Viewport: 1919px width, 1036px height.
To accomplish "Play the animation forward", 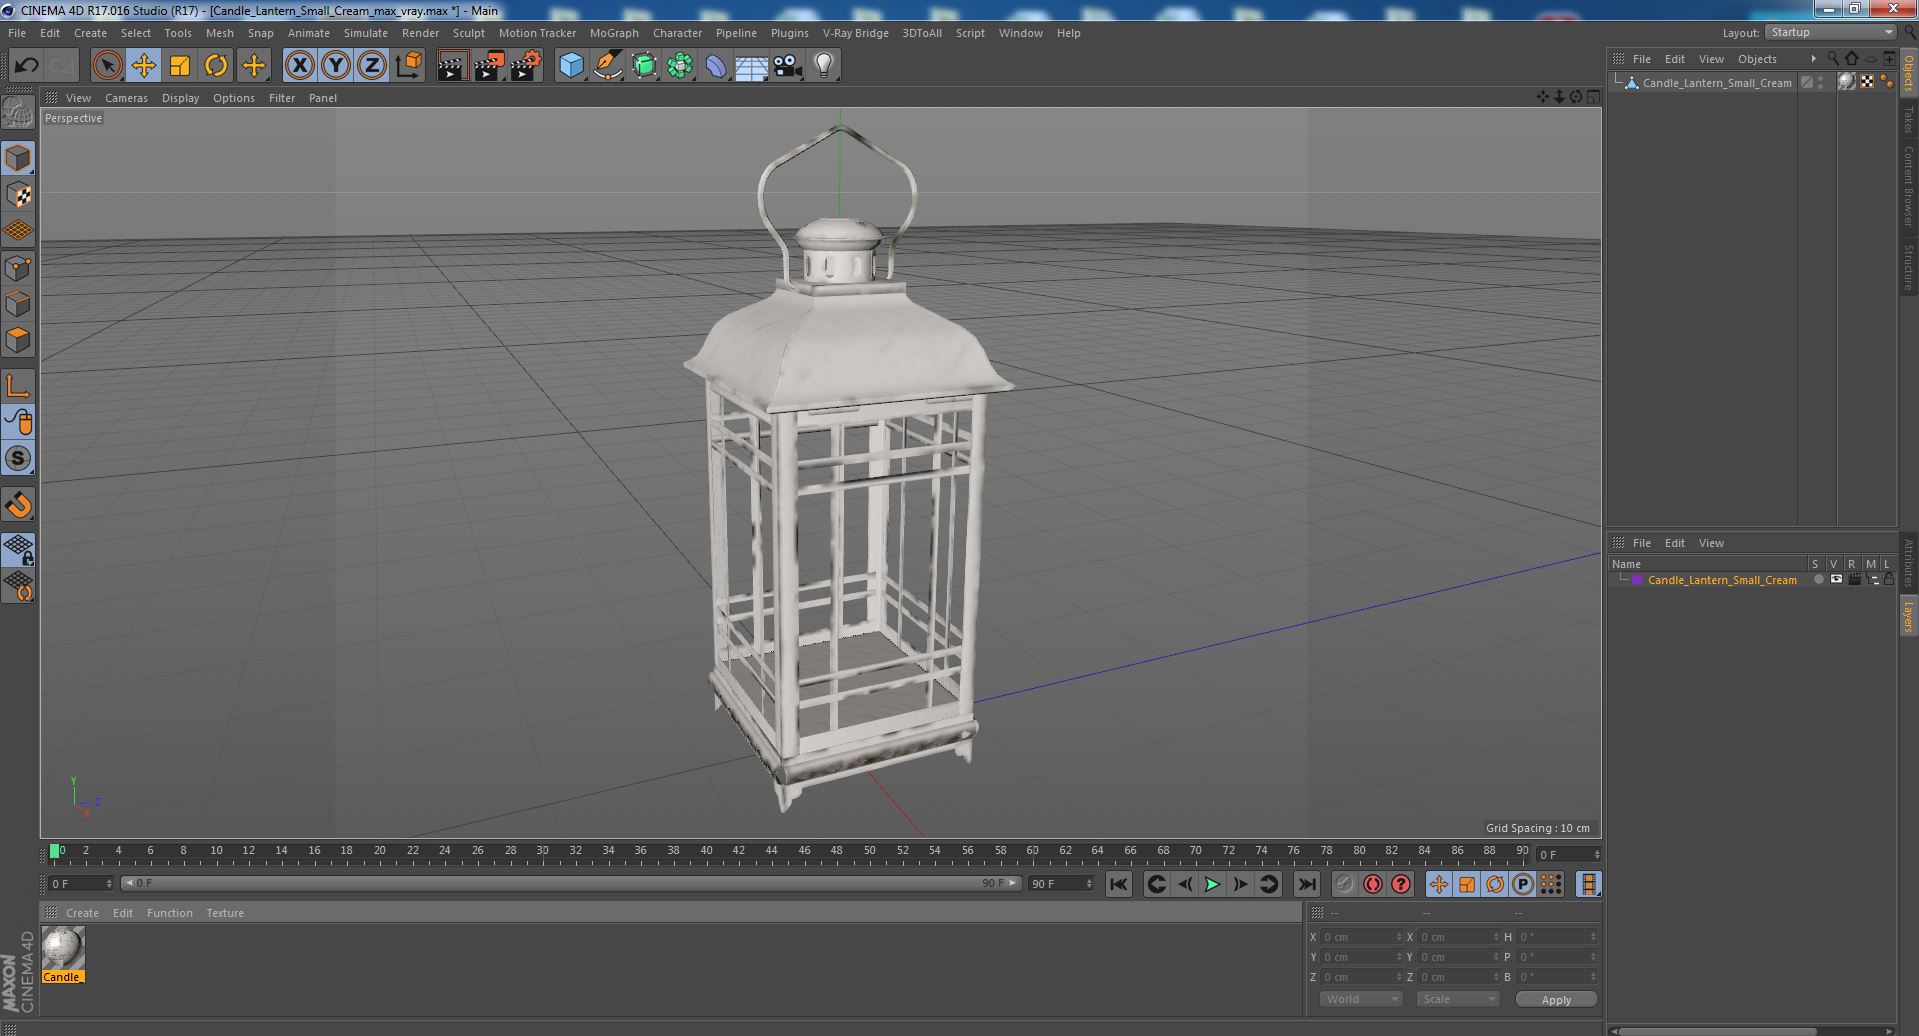I will 1212,884.
